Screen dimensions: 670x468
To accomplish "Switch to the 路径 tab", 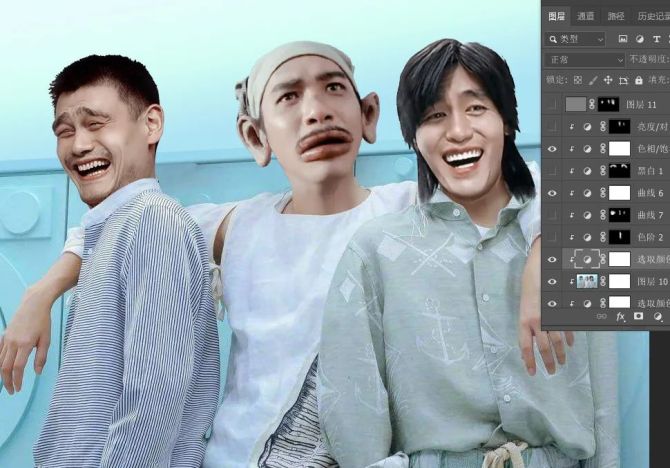I will [x=616, y=16].
